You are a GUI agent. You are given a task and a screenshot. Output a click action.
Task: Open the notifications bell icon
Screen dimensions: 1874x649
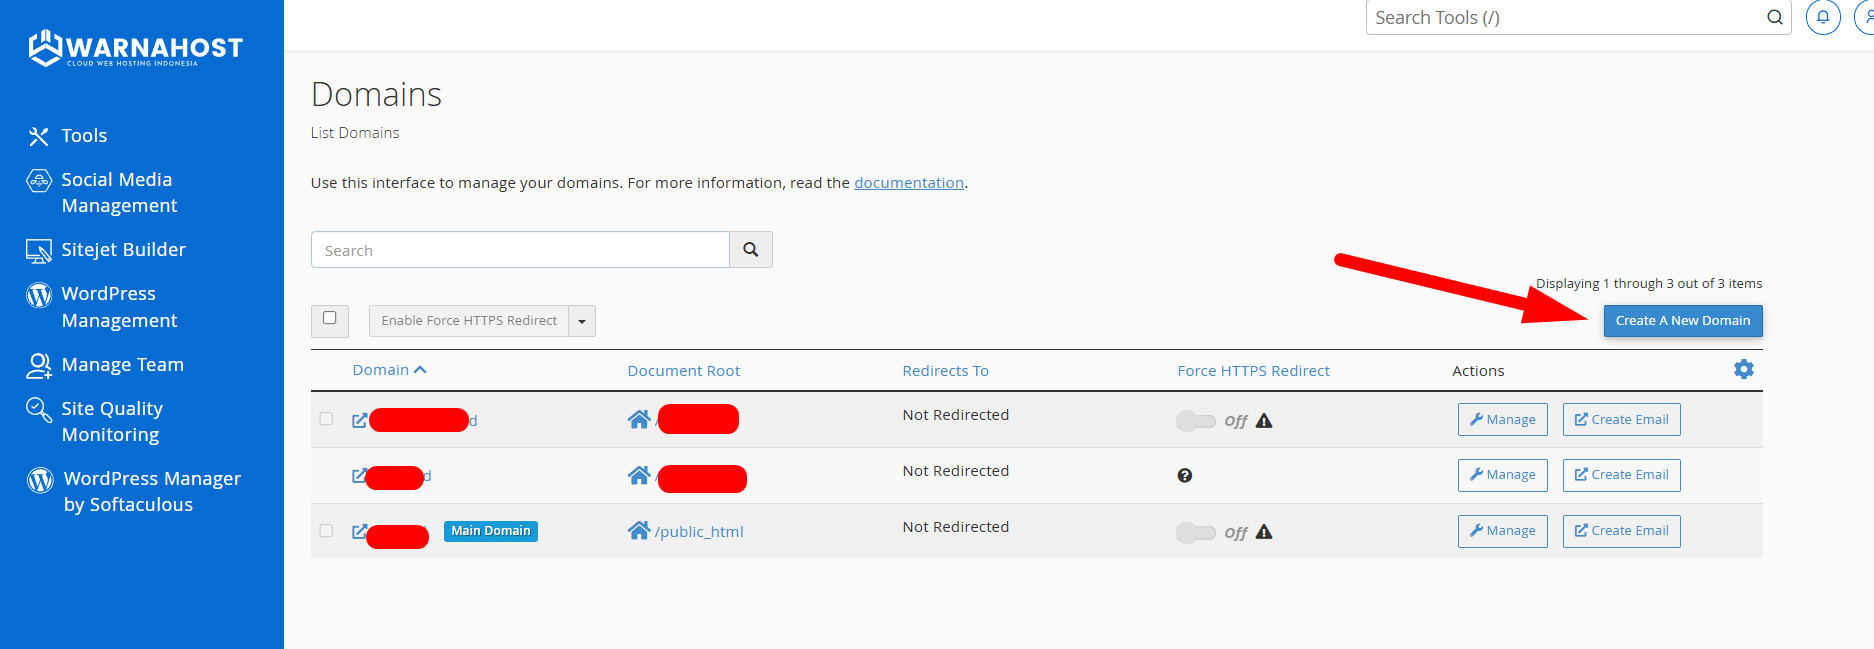[1822, 17]
